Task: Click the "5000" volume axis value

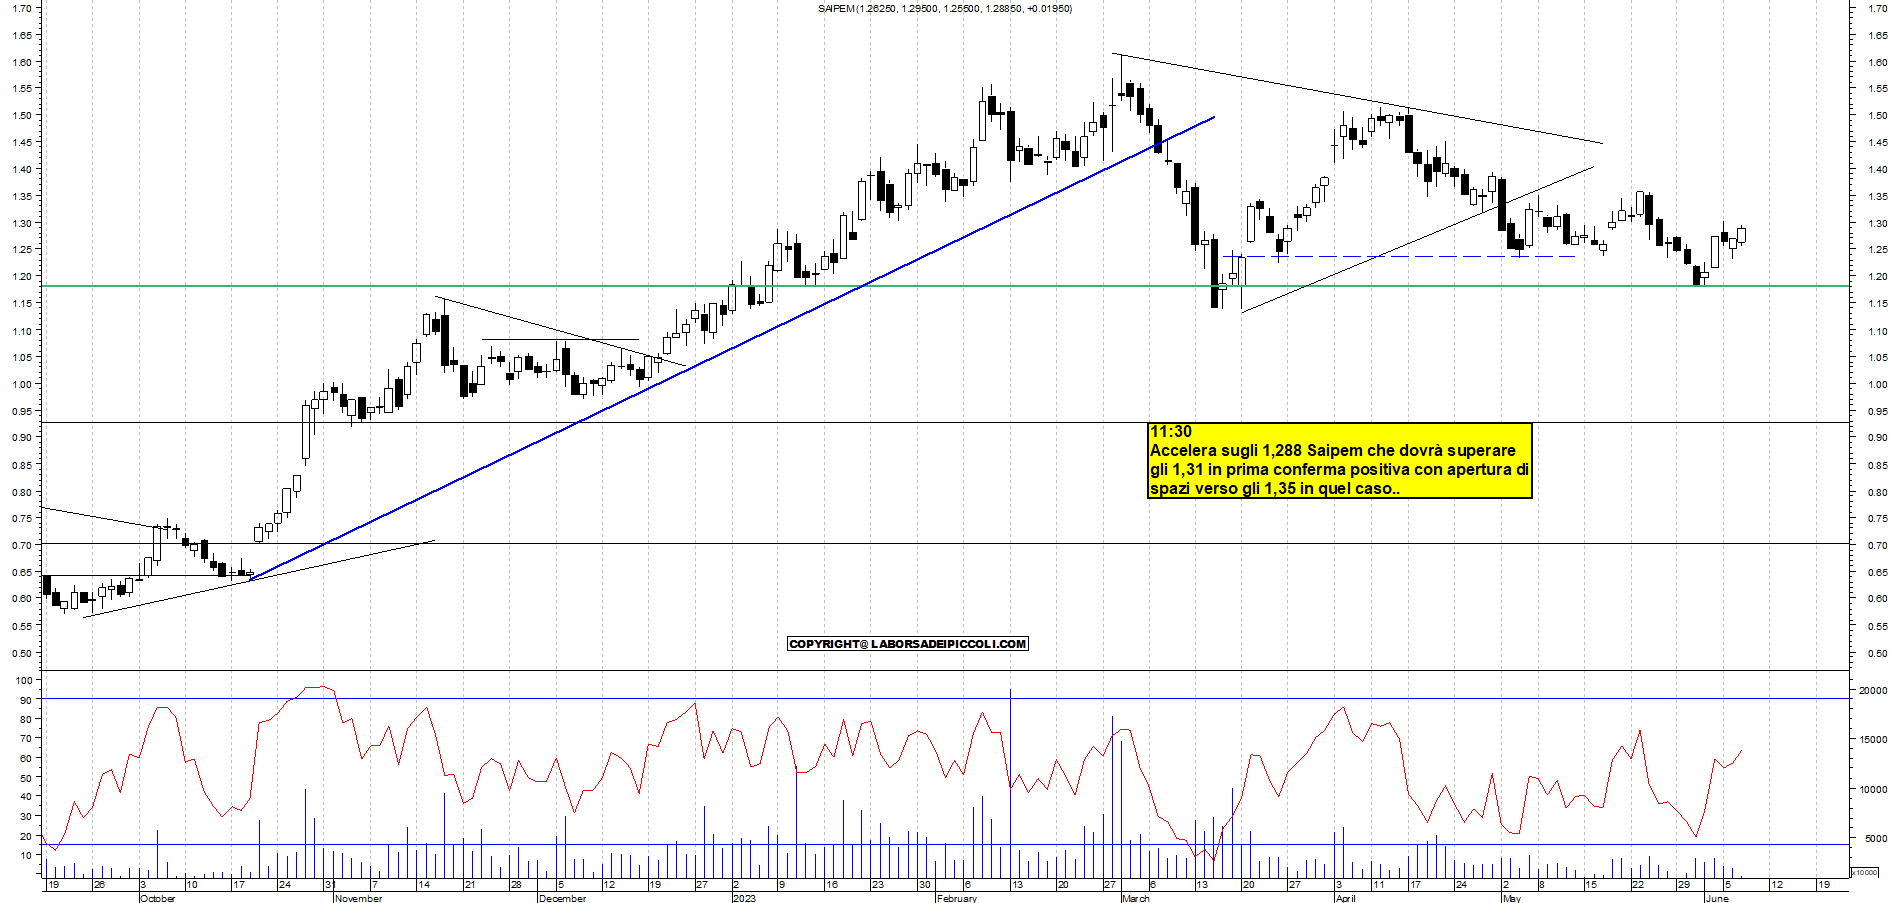Action: (x=1876, y=838)
